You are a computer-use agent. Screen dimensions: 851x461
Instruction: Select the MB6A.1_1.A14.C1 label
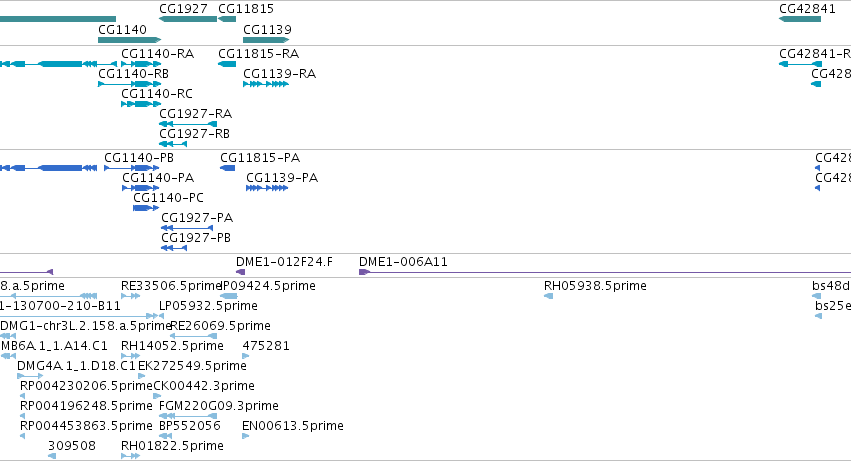(54, 346)
